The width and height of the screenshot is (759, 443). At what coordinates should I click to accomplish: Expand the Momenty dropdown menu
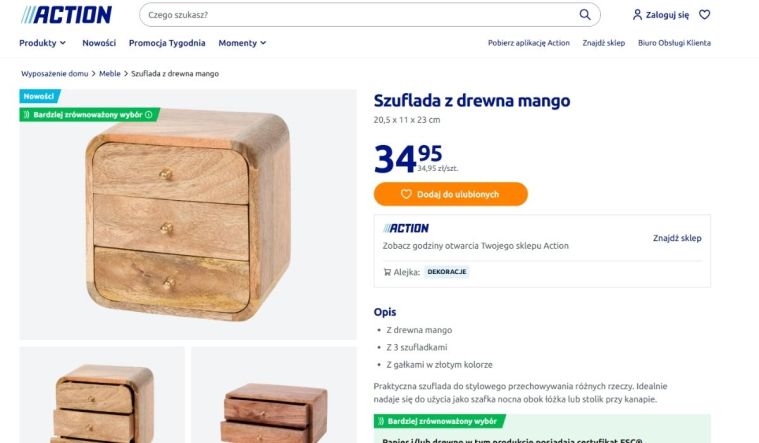coord(242,43)
